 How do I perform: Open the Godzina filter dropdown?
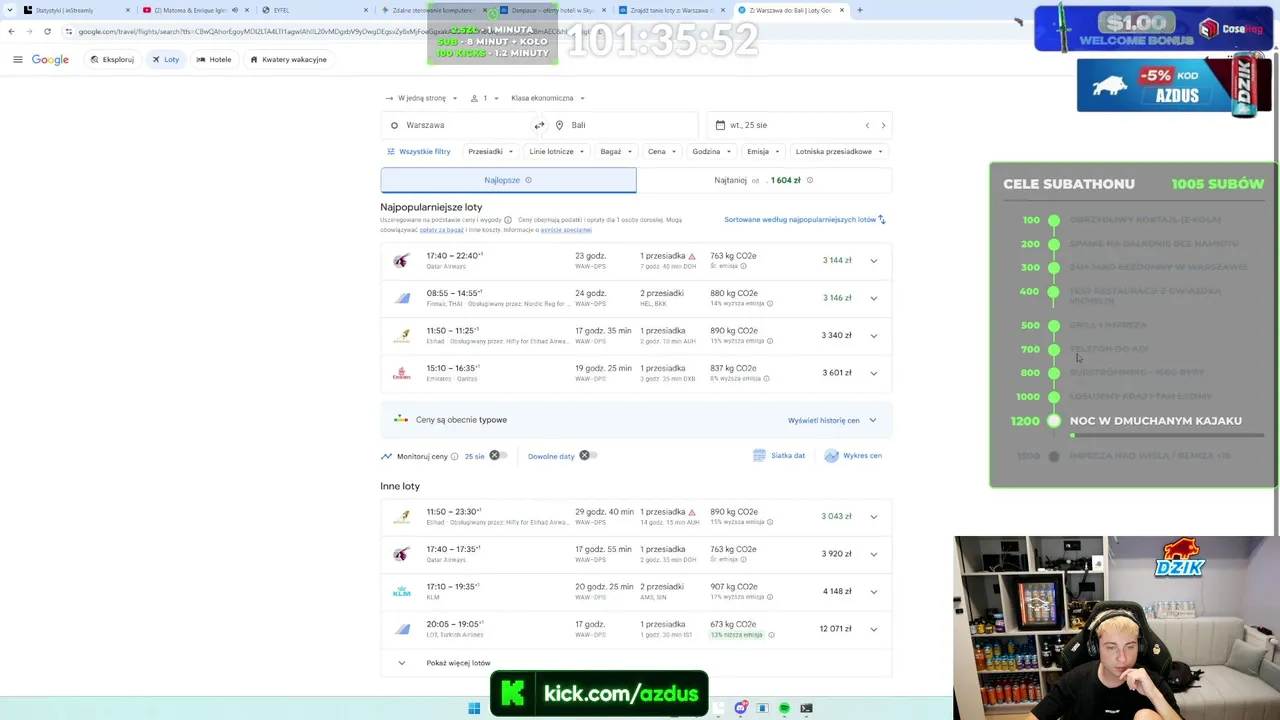coord(711,152)
